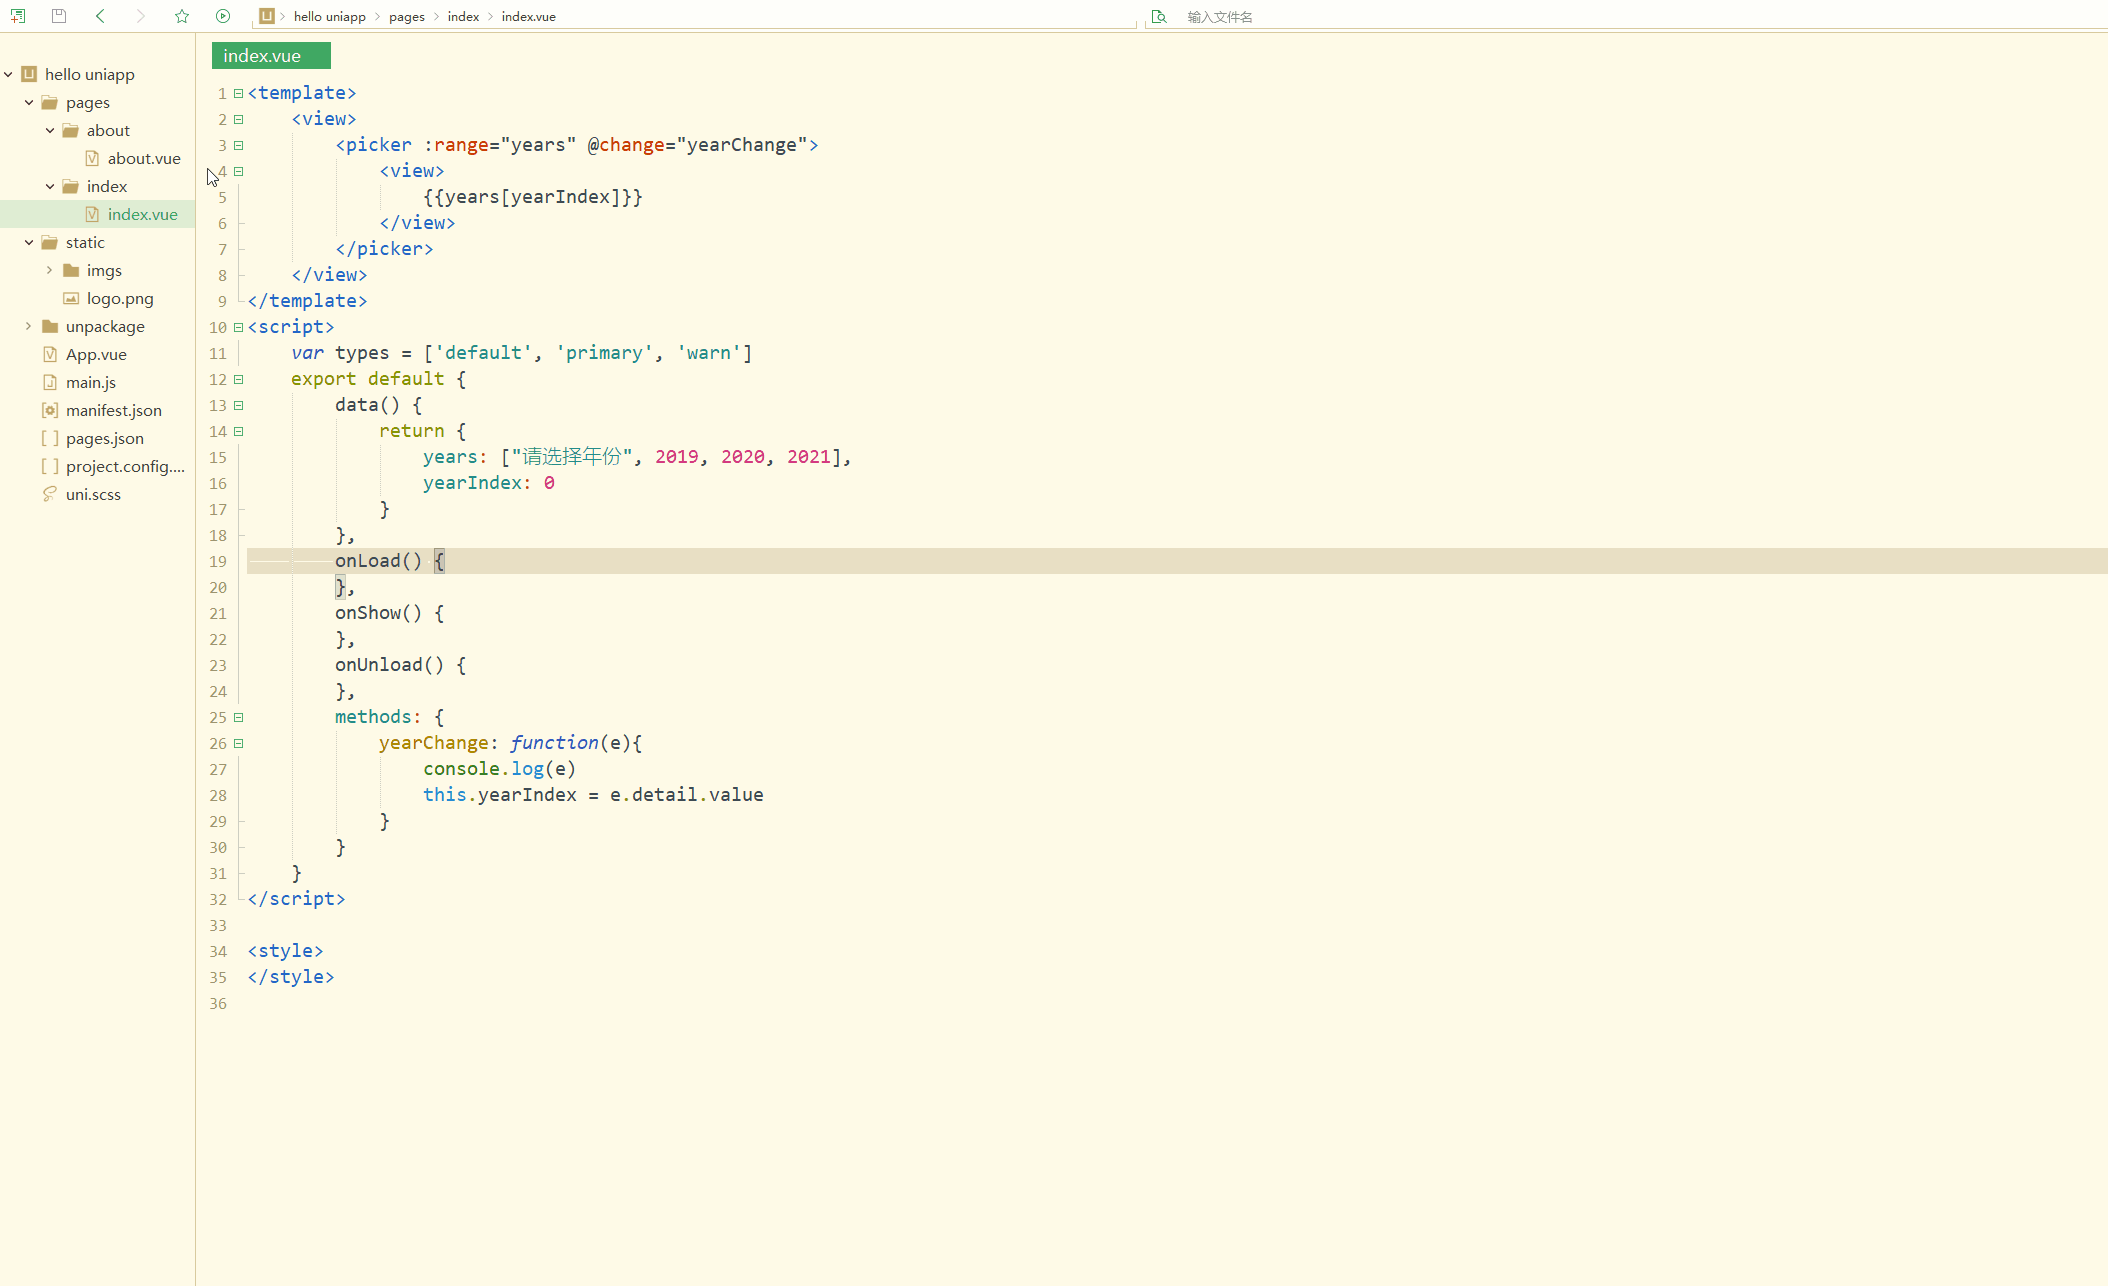Click the project.config file icon

50,466
